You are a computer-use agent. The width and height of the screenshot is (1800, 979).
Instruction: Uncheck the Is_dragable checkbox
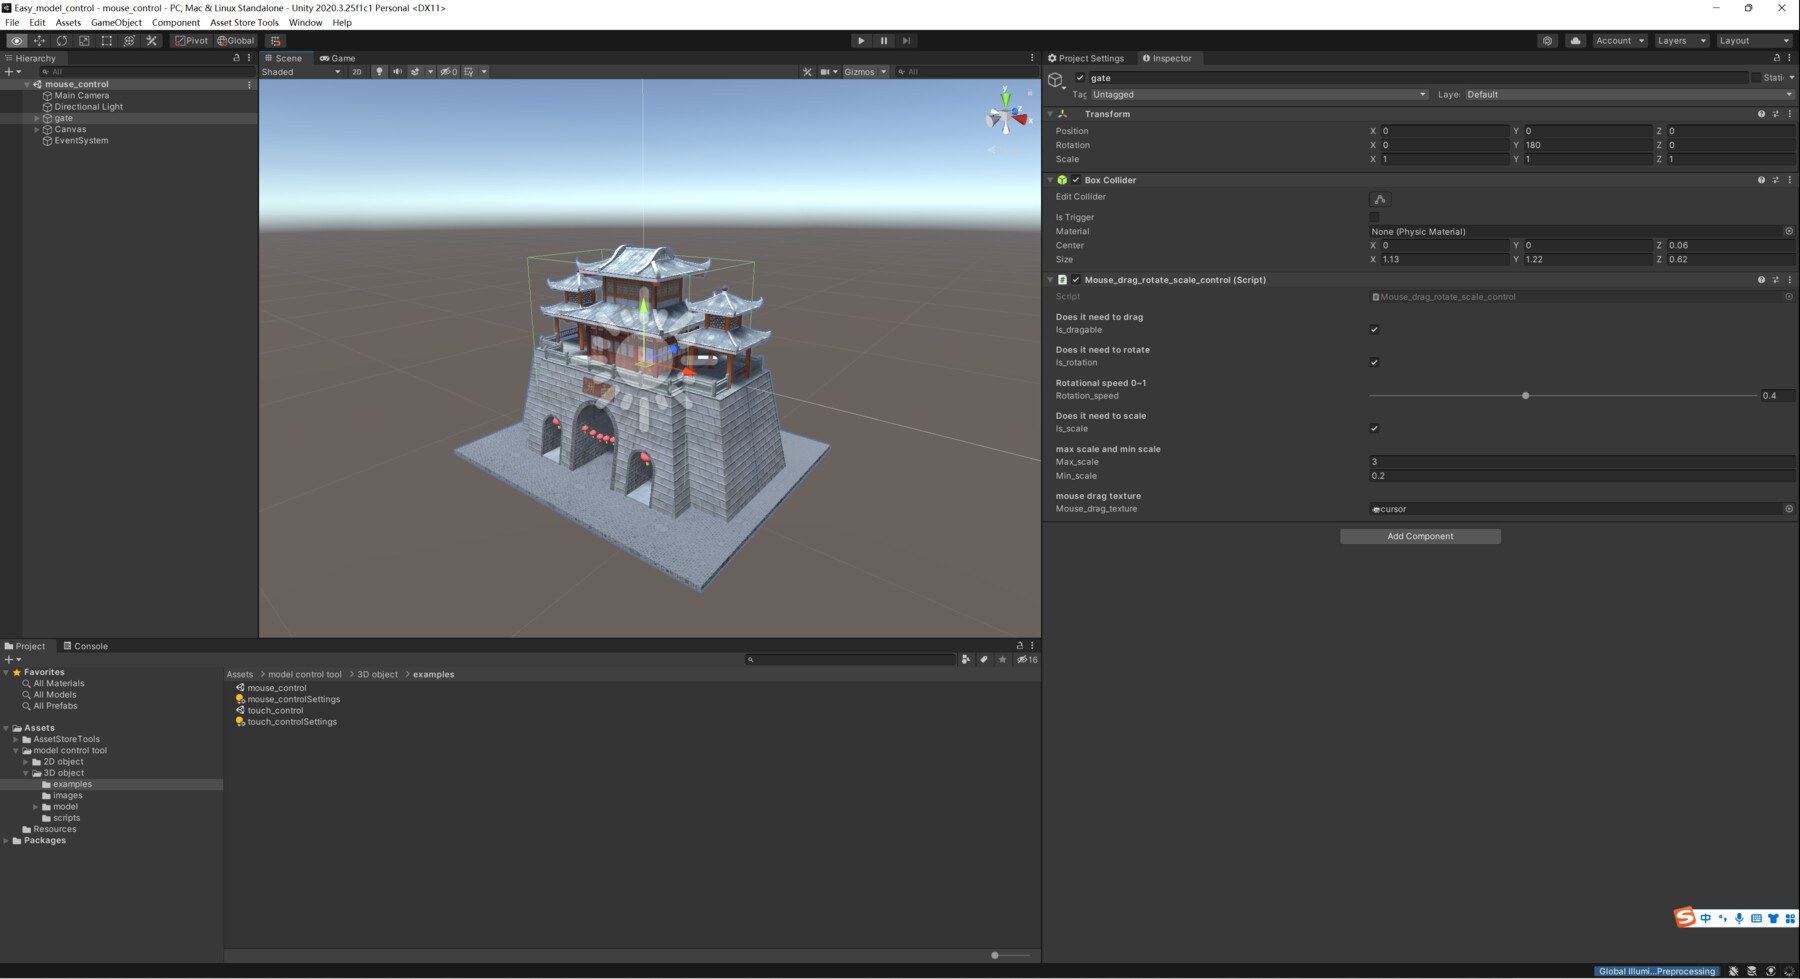click(x=1375, y=329)
